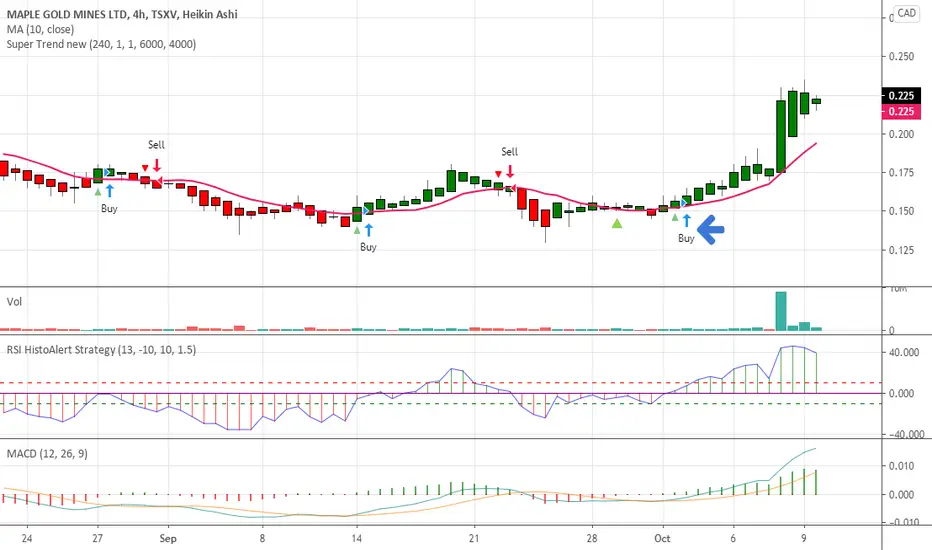The image size is (932, 550).
Task: Click the 28 date label on time axis
Action: coord(591,539)
